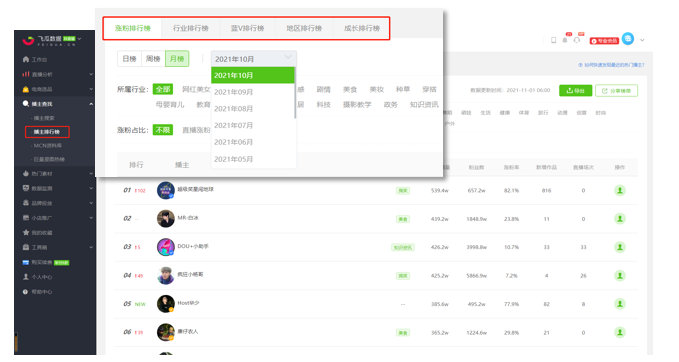Click the bar-chart 直播分析 sidebar icon
679x362 pixels.
[26, 74]
